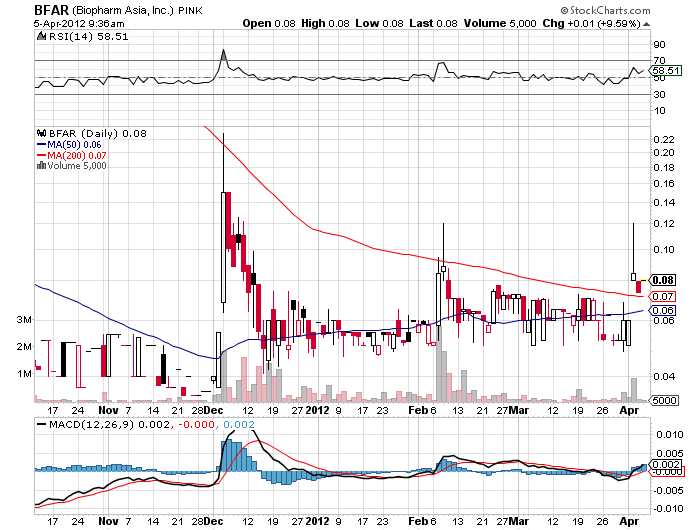
Task: Click the High 0.08 header value
Action: click(325, 24)
